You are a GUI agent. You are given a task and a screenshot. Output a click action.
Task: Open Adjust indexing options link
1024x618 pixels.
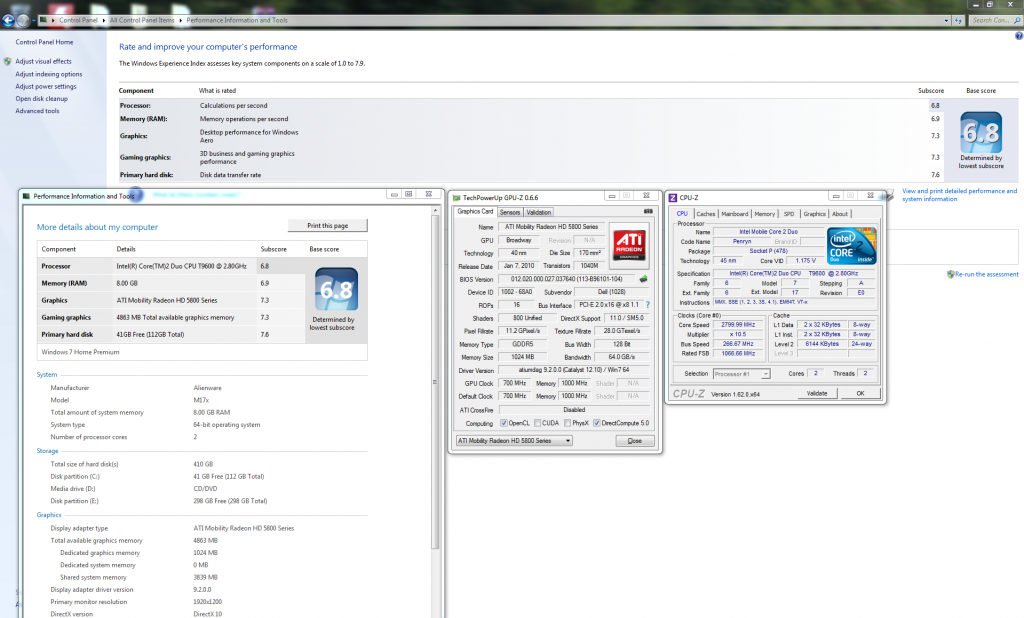(x=49, y=74)
